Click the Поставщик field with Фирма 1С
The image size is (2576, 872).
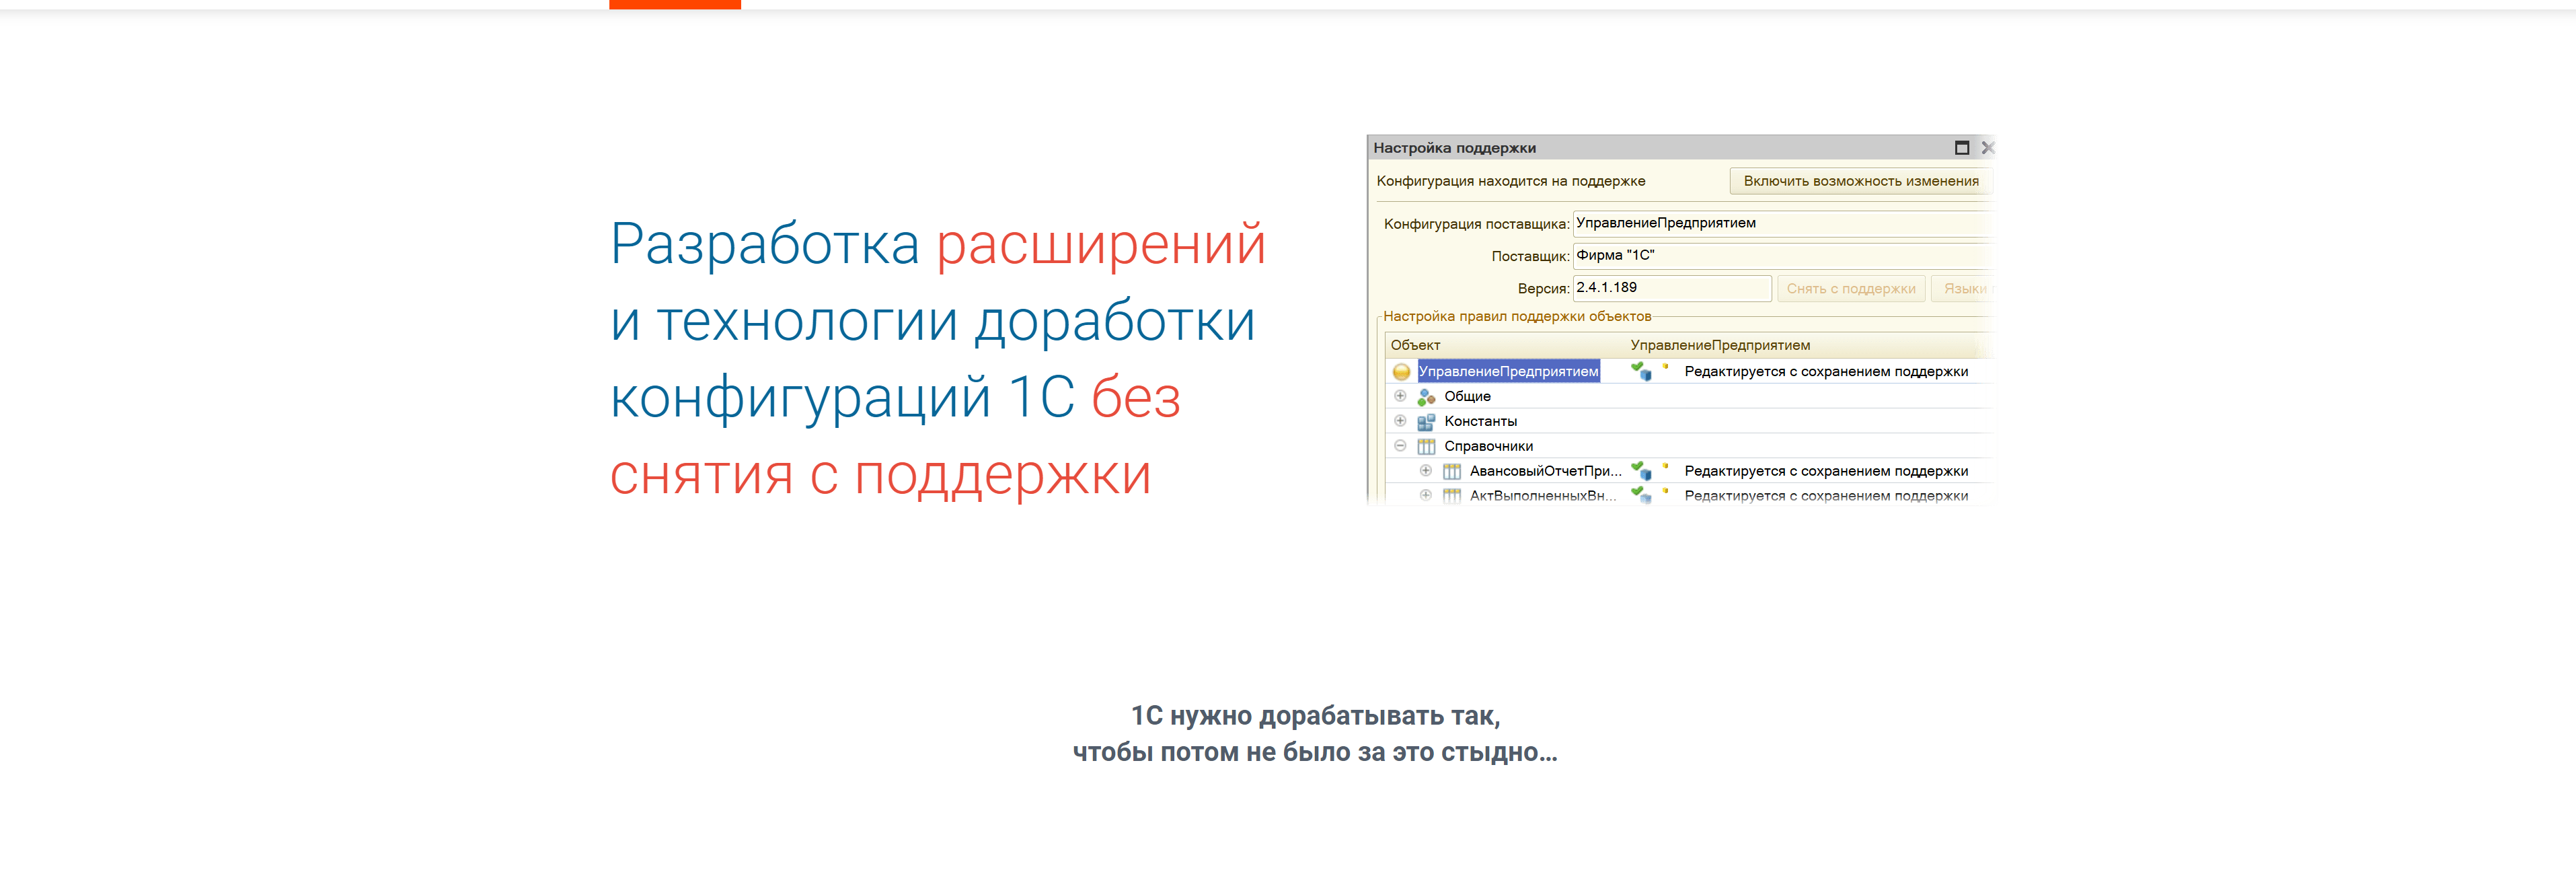coord(1780,256)
